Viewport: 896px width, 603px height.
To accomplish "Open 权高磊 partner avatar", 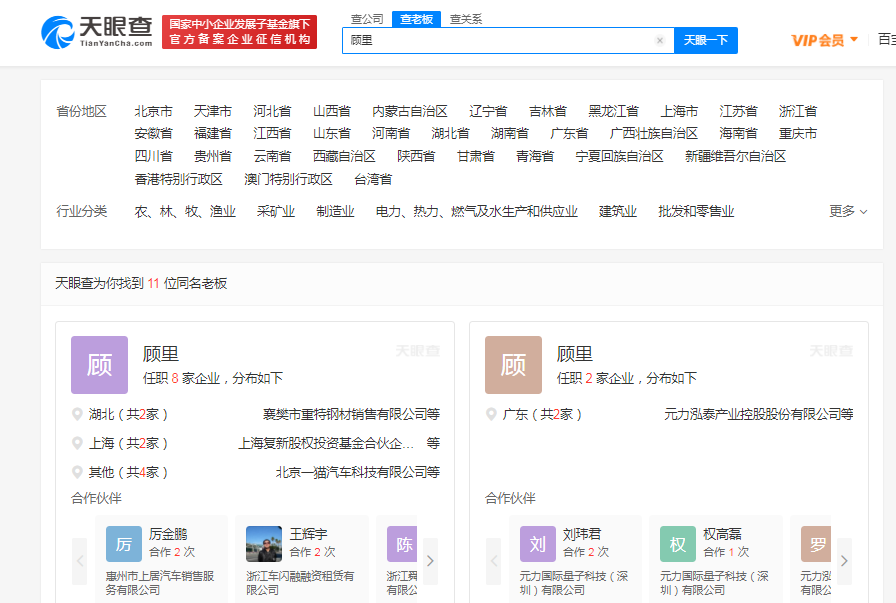I will pyautogui.click(x=678, y=544).
